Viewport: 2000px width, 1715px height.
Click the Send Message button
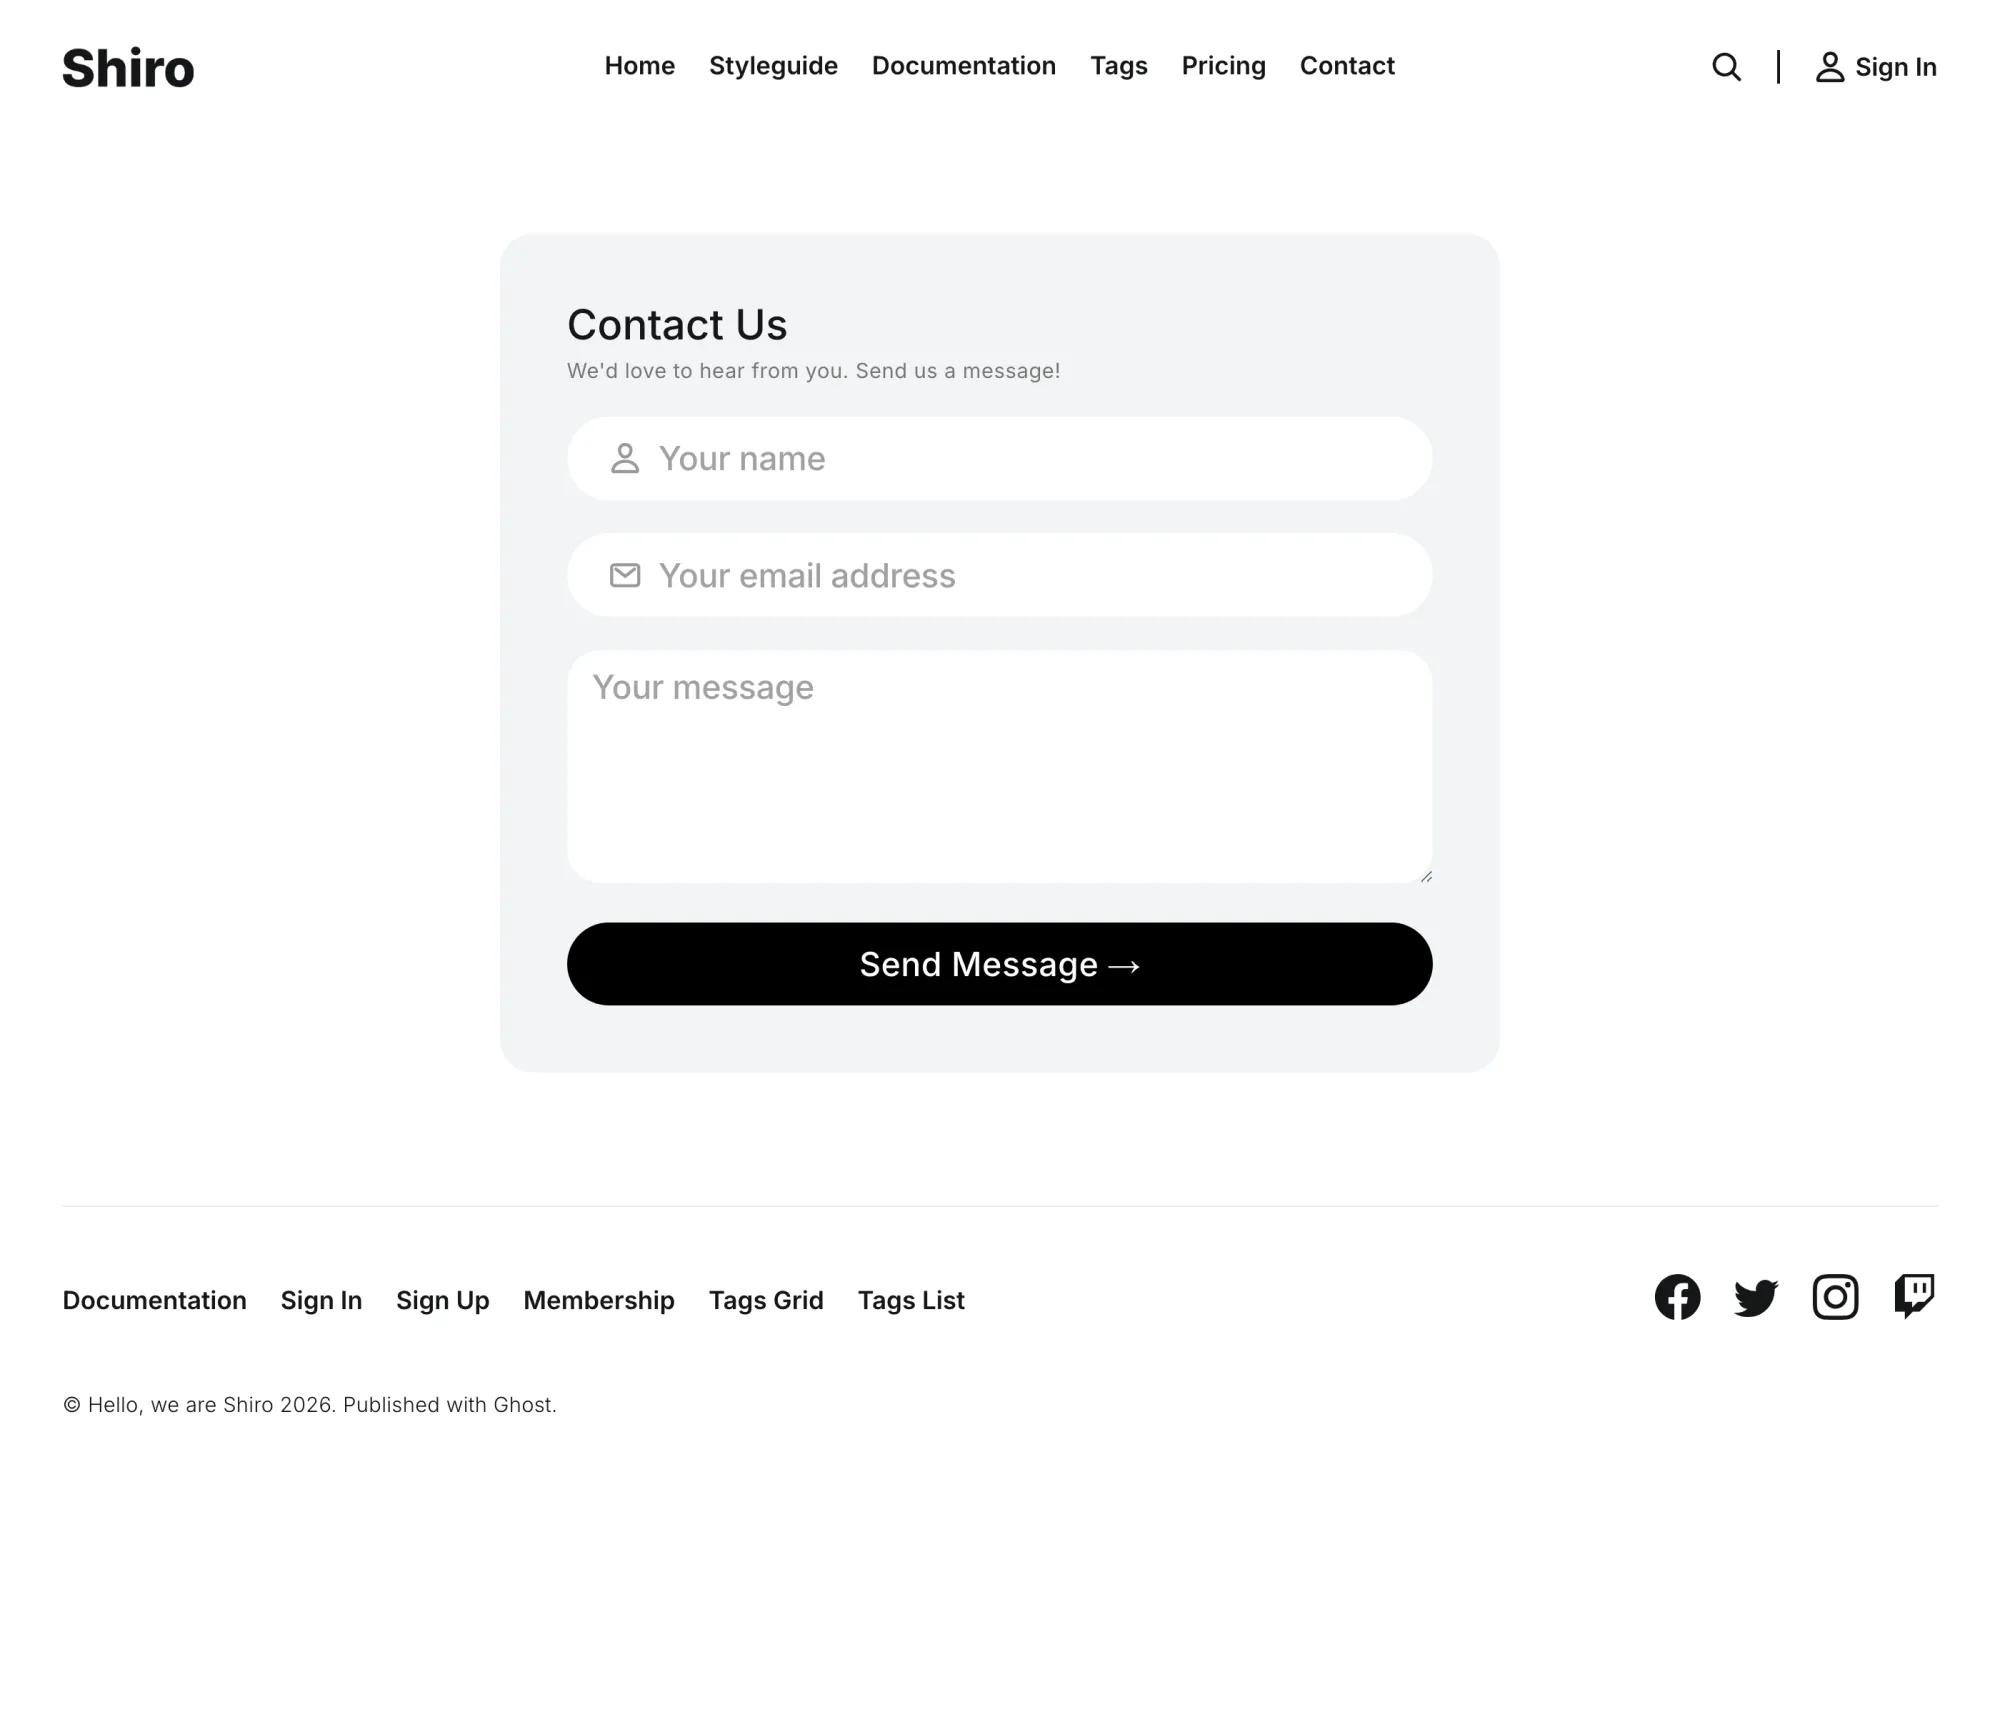(999, 964)
